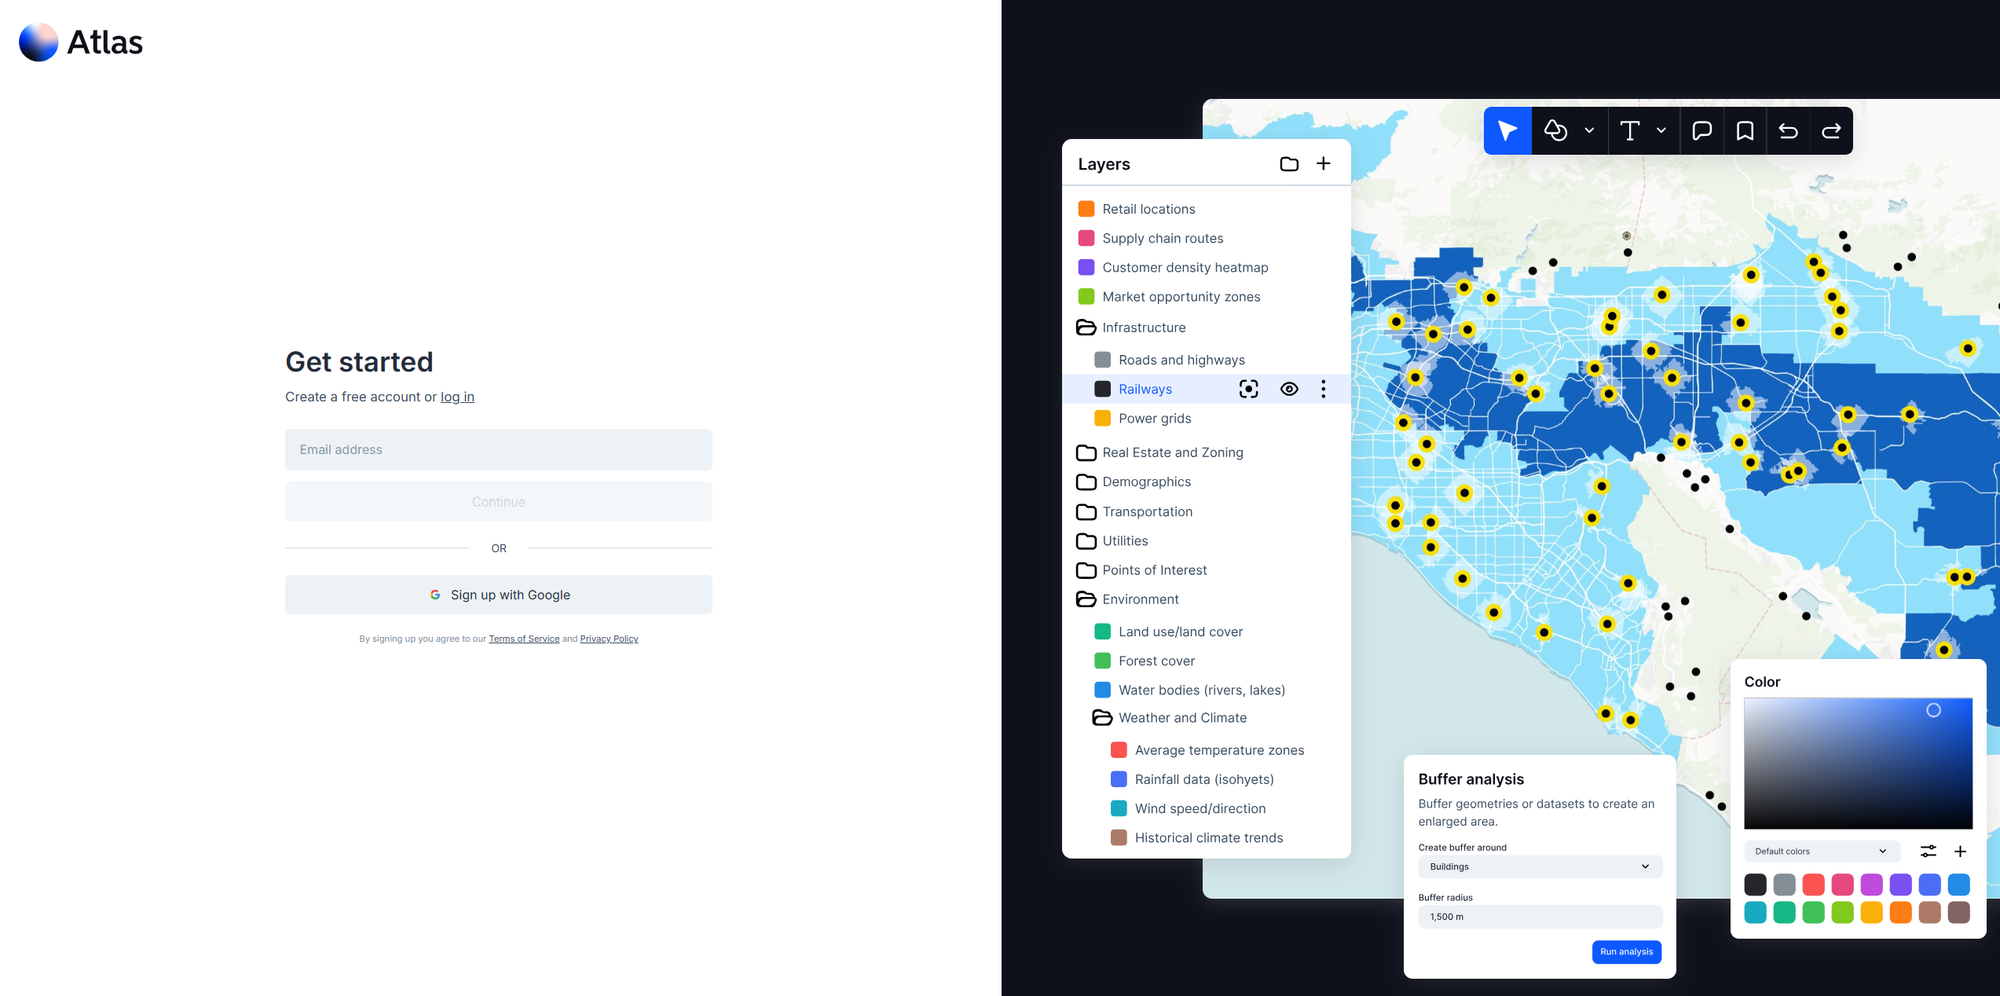This screenshot has height=996, width=2000.
Task: Add a new folder in Layers panel
Action: [x=1289, y=164]
